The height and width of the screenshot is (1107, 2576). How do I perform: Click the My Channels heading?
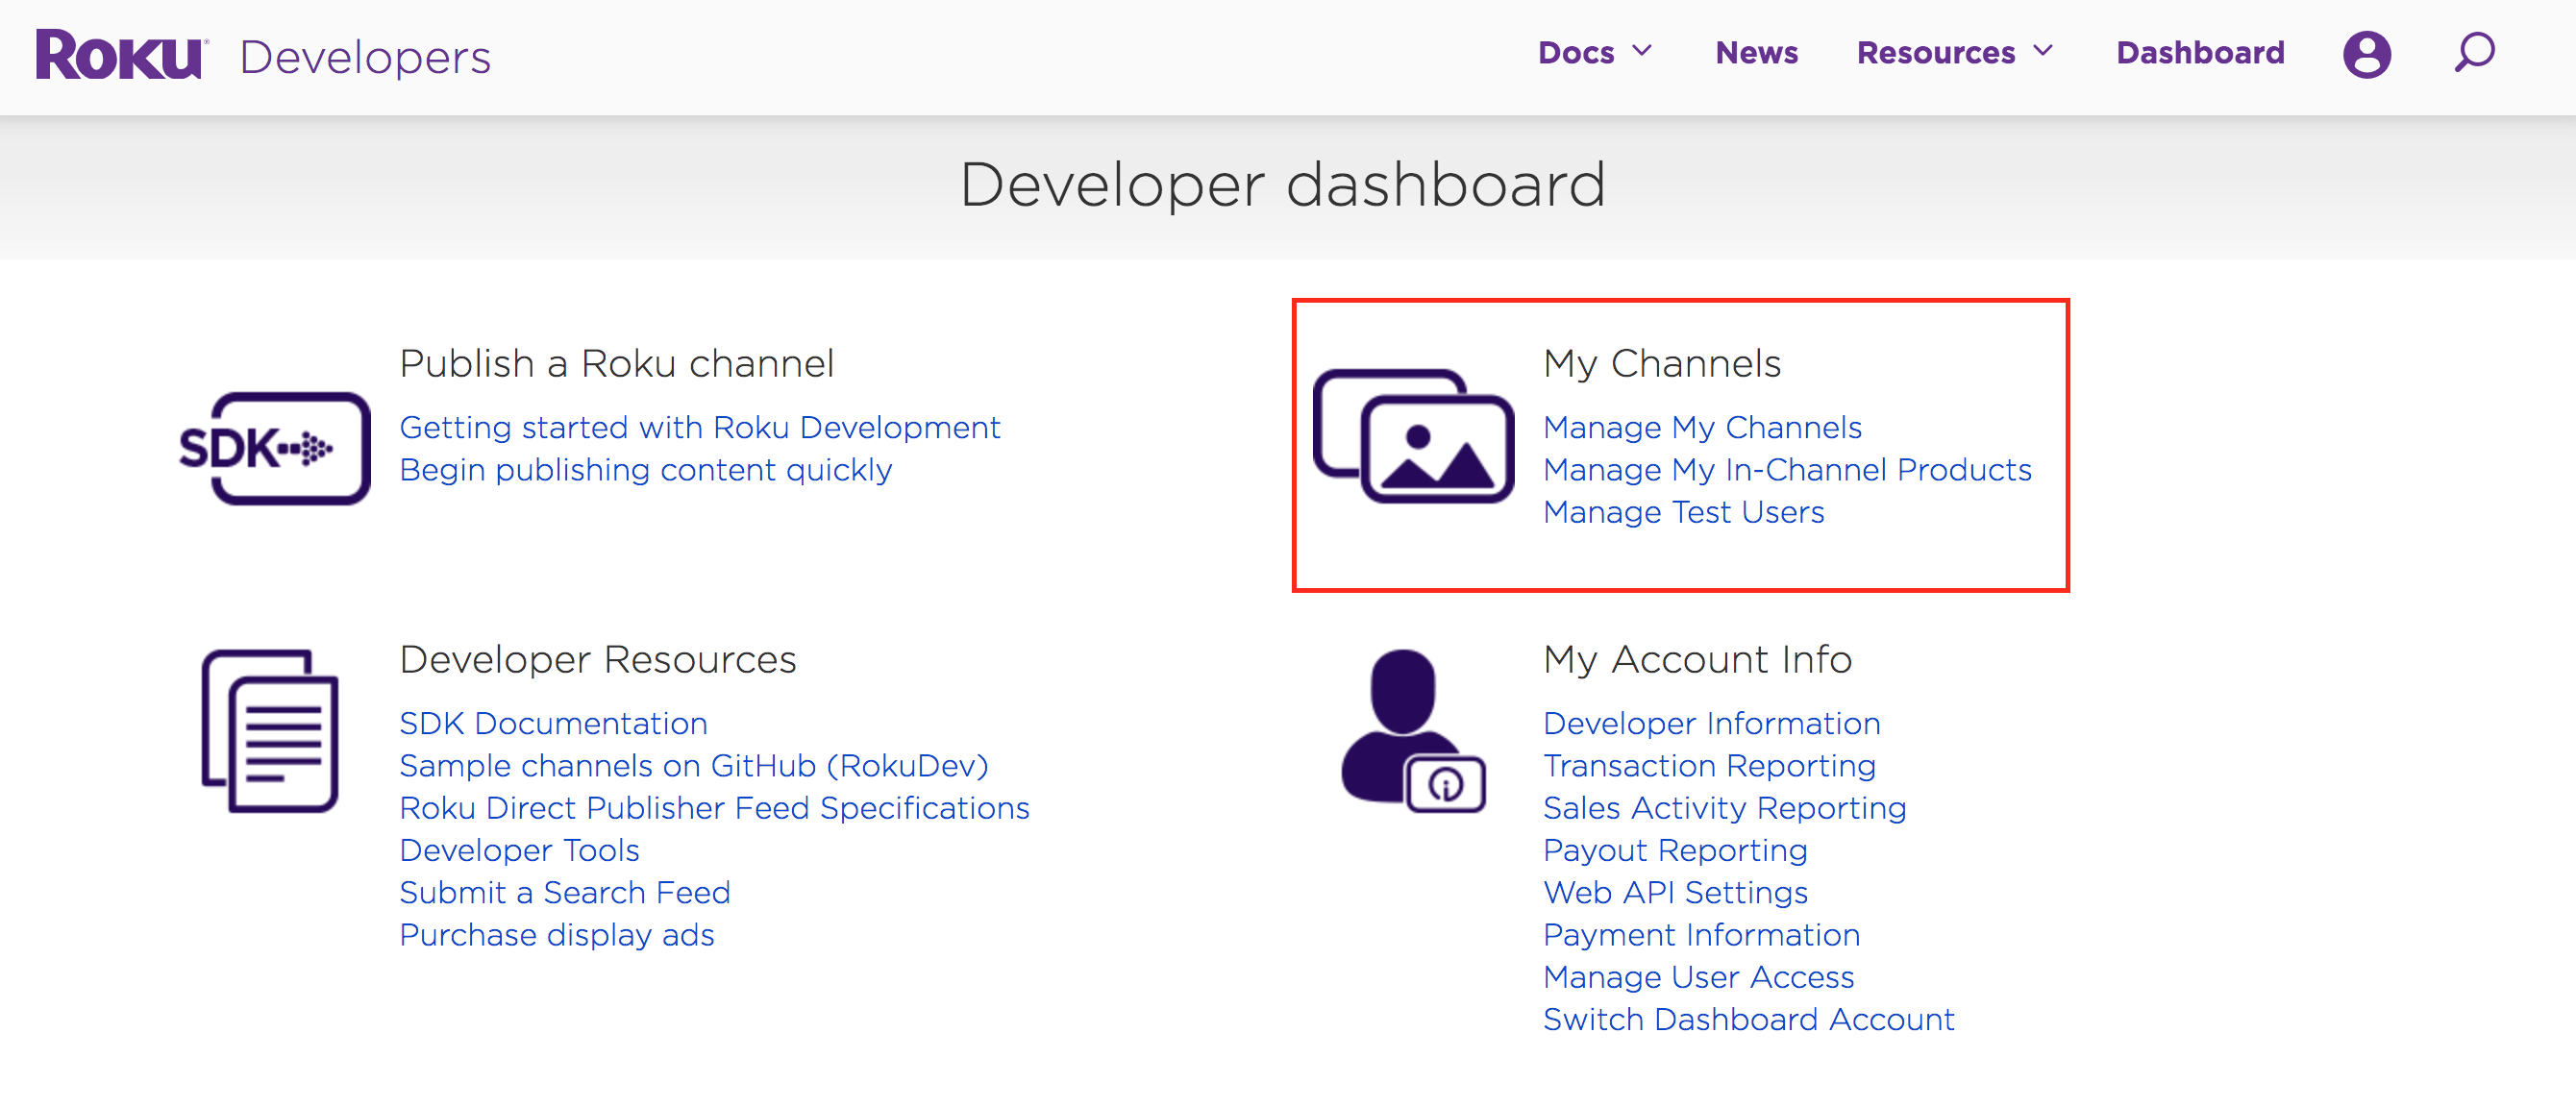coord(1662,363)
